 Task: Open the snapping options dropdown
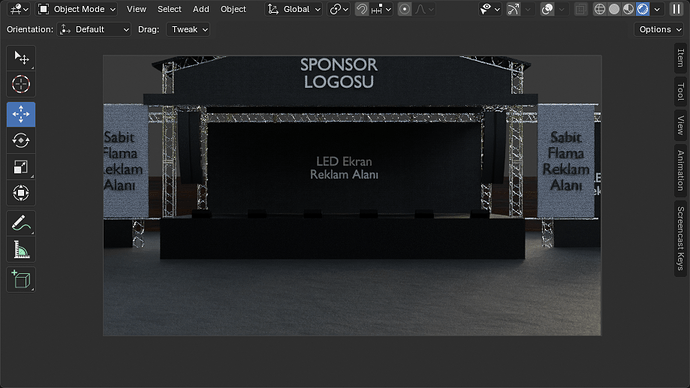click(381, 9)
